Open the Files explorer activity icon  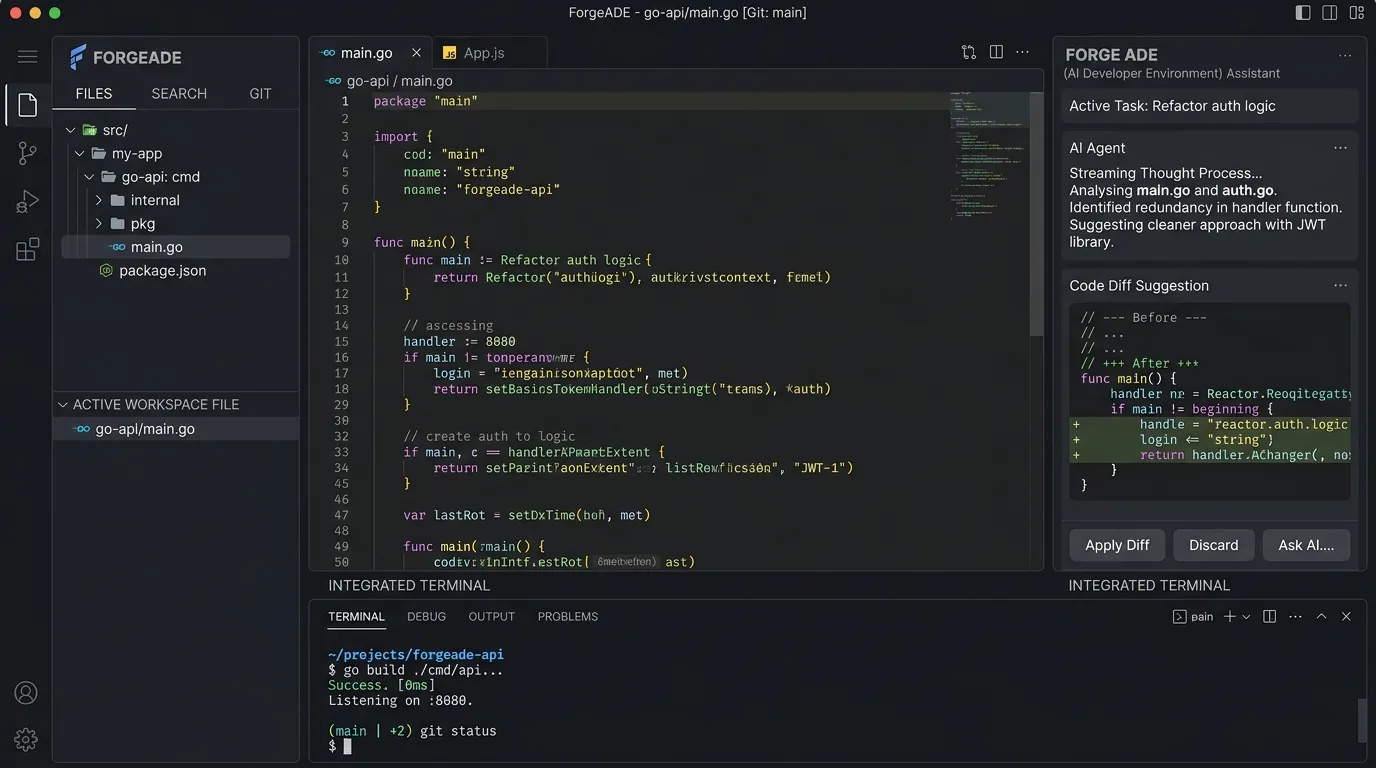pos(27,105)
